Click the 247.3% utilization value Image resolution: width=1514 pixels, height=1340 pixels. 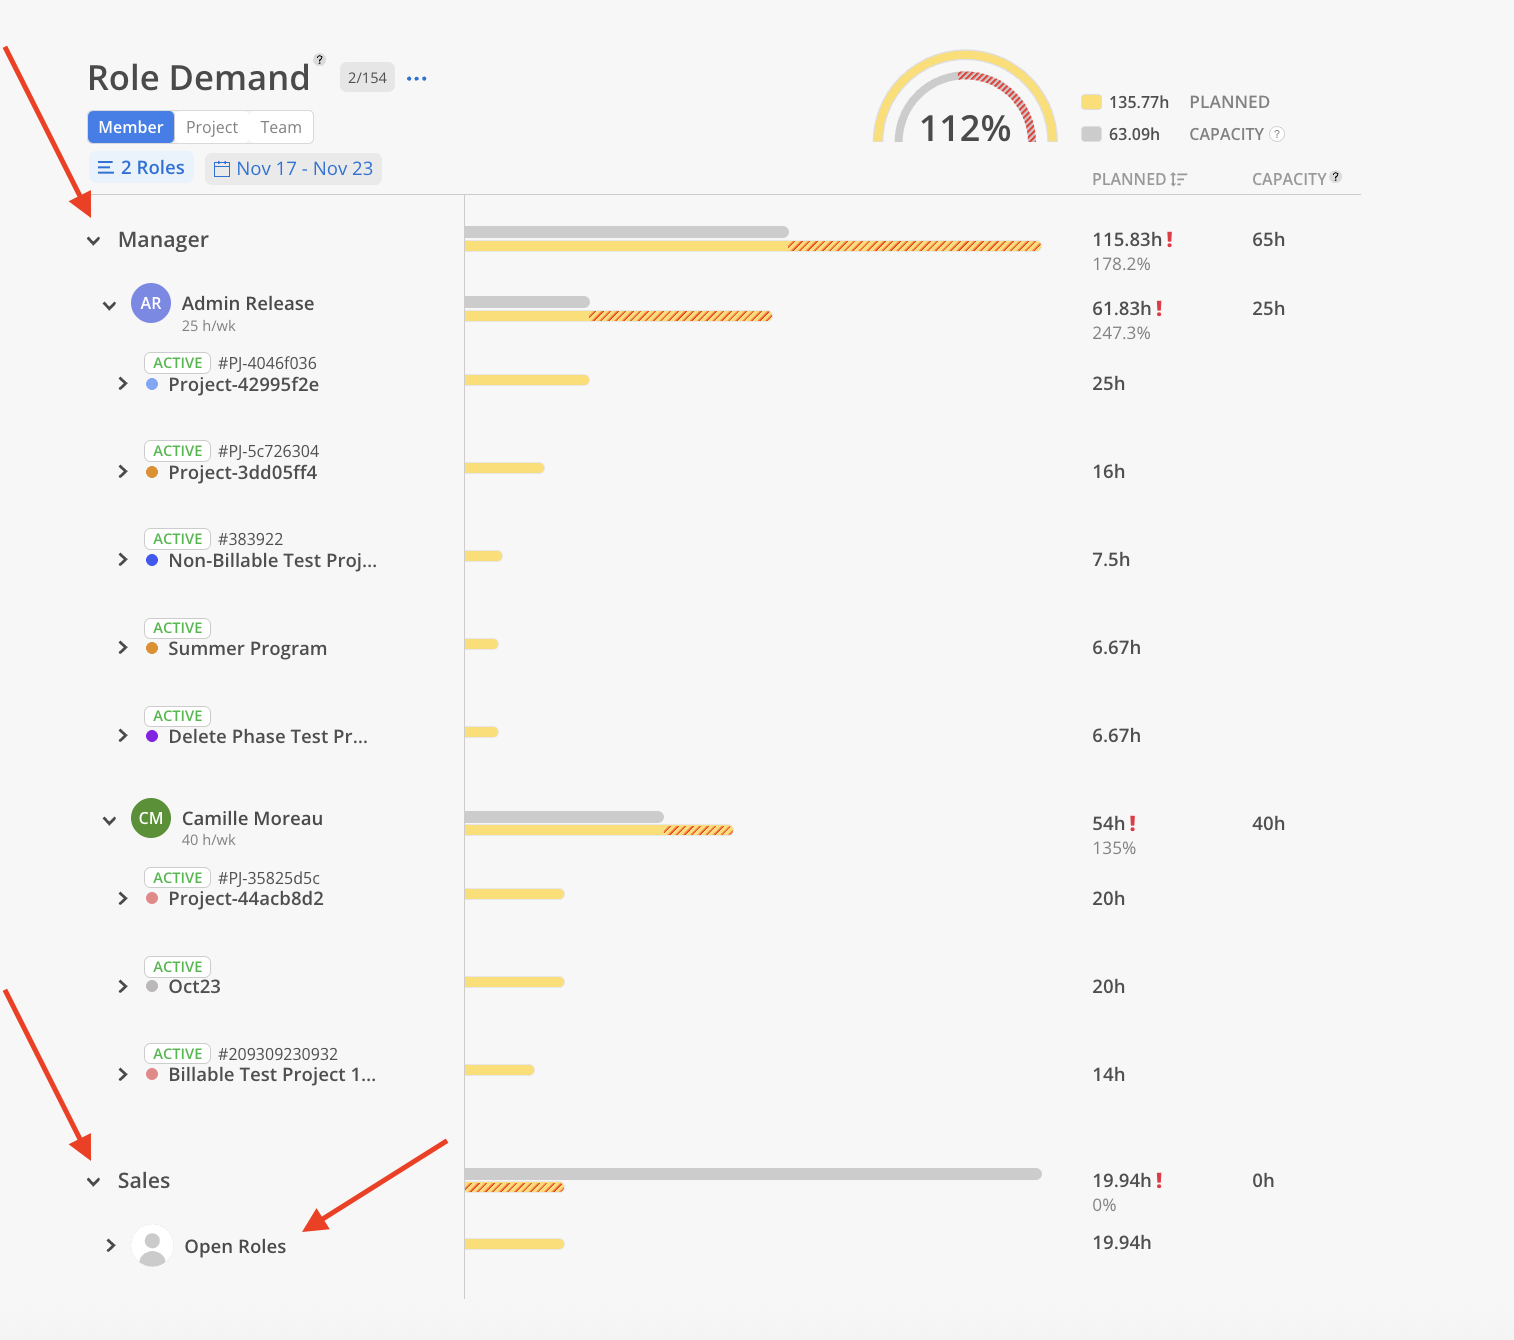(x=1121, y=333)
